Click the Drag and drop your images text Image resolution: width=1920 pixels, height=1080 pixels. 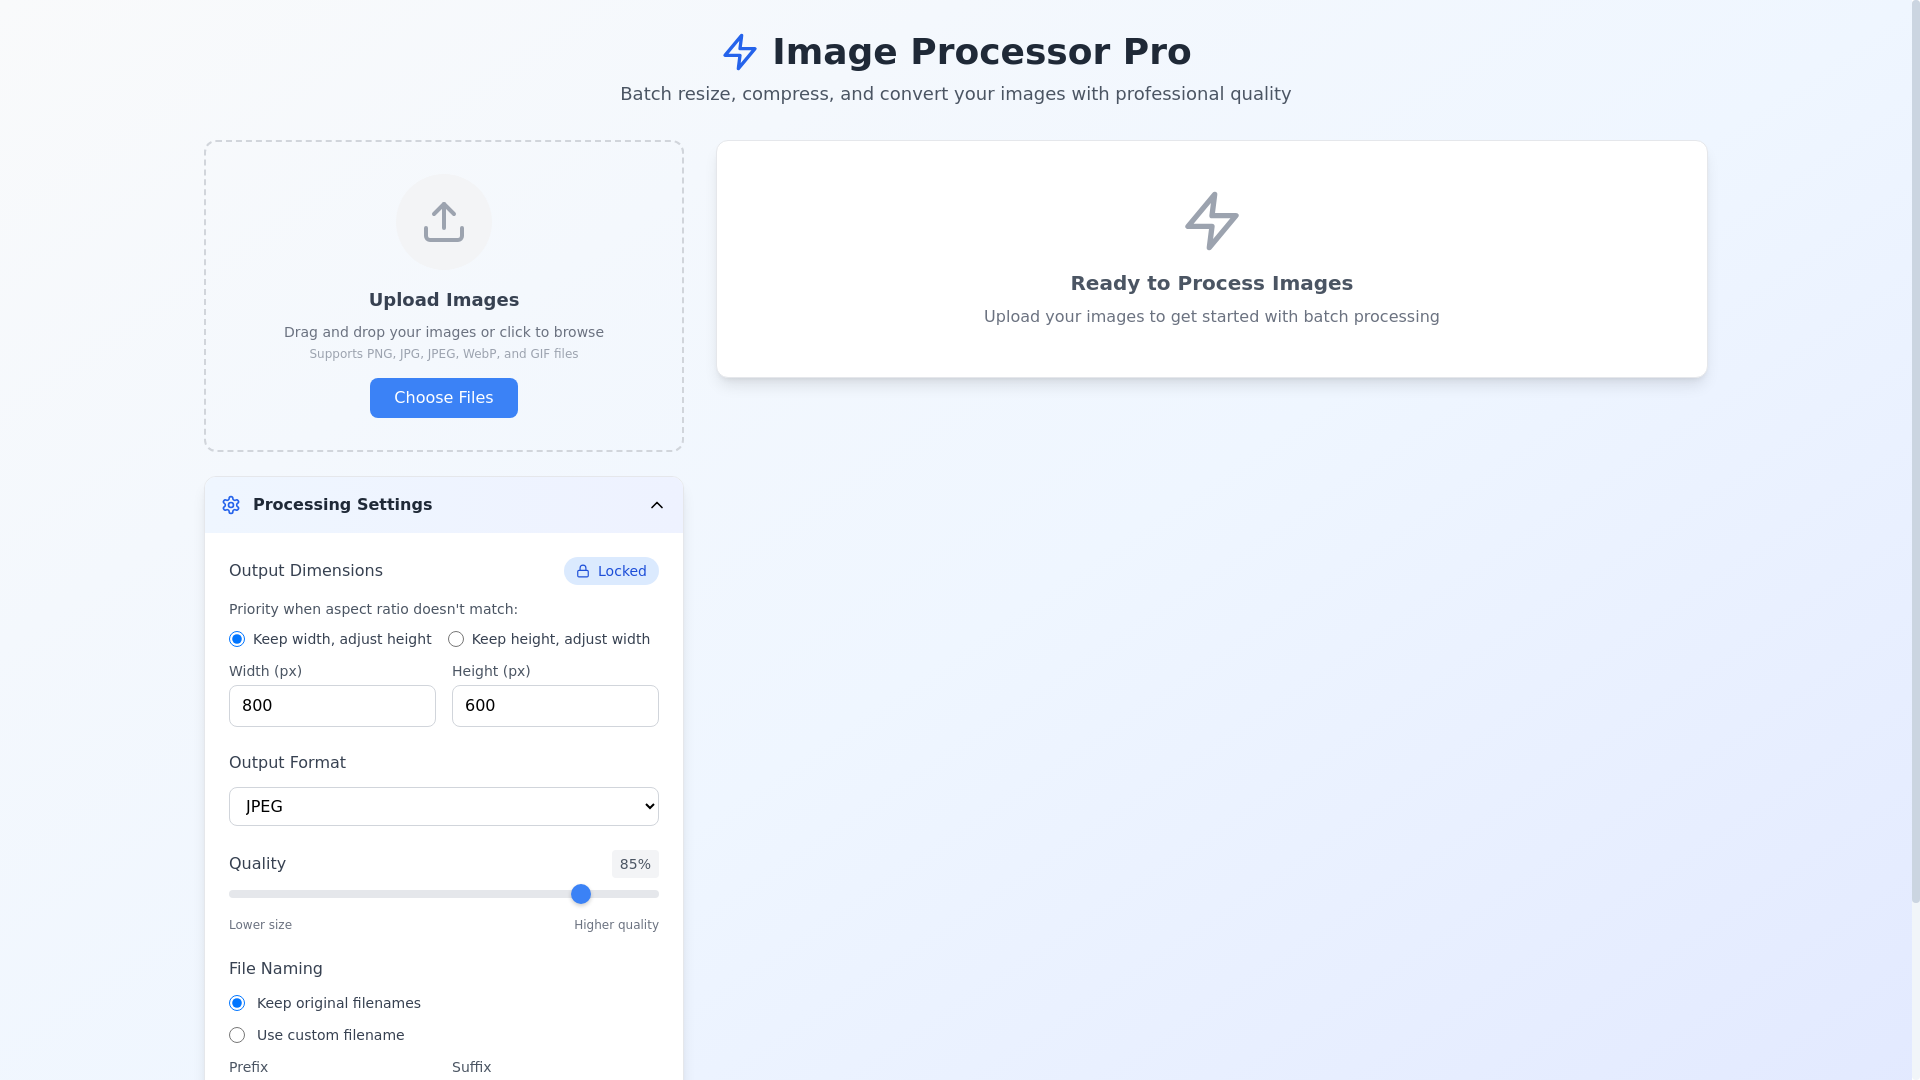(444, 332)
